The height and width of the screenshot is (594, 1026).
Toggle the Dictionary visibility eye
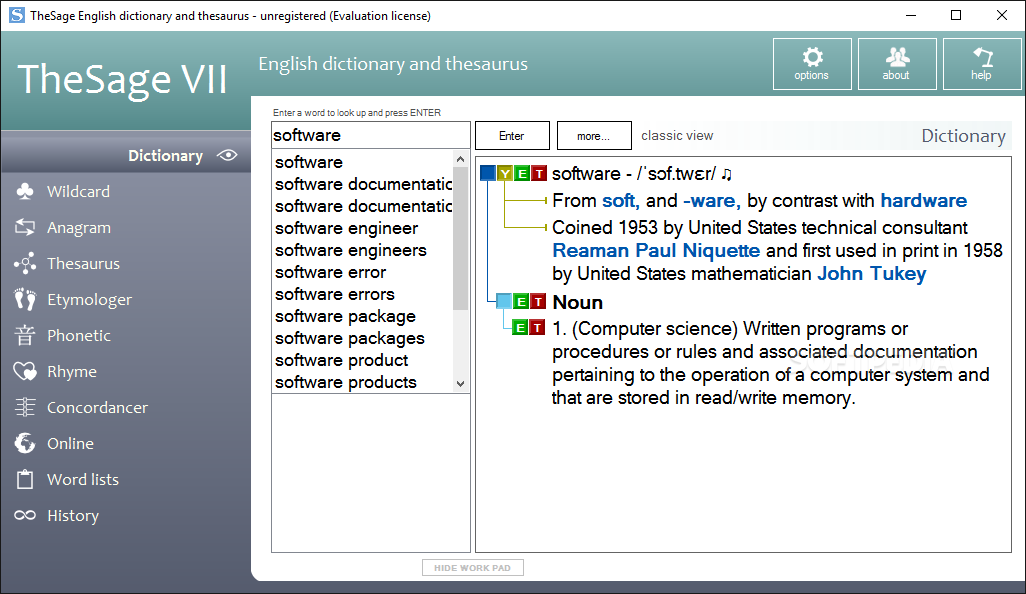(x=227, y=155)
